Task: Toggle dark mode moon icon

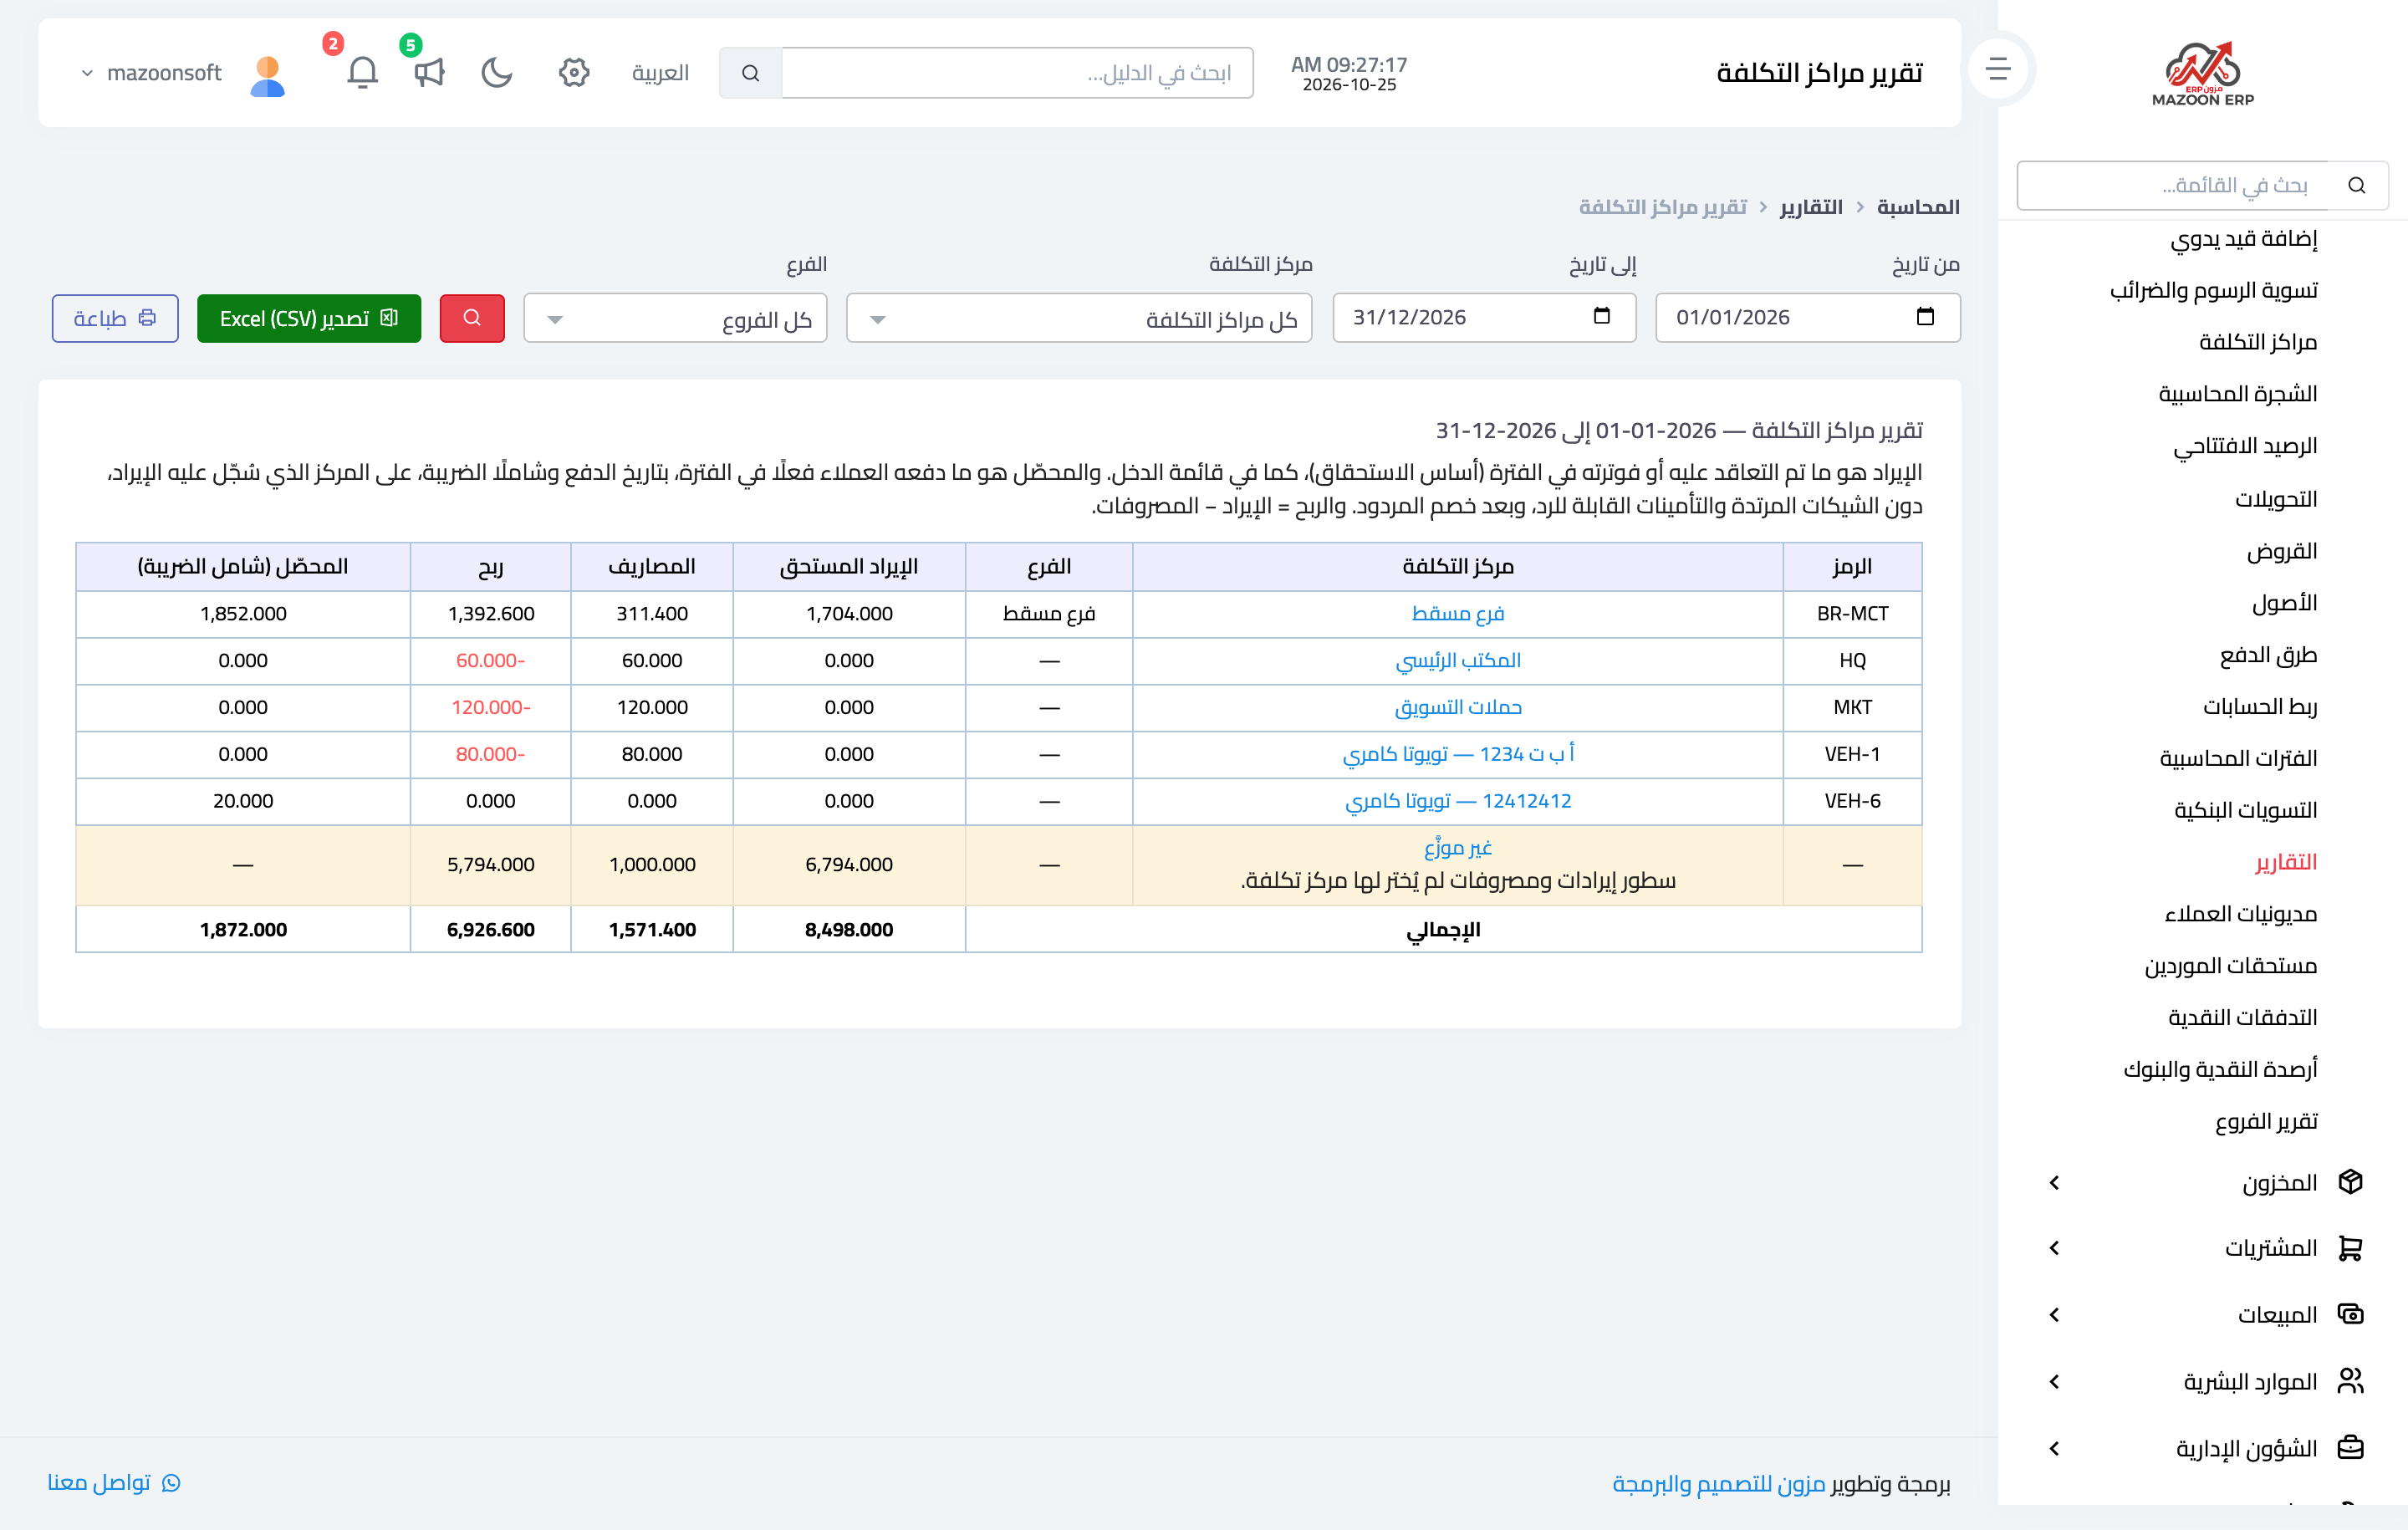Action: pos(497,72)
